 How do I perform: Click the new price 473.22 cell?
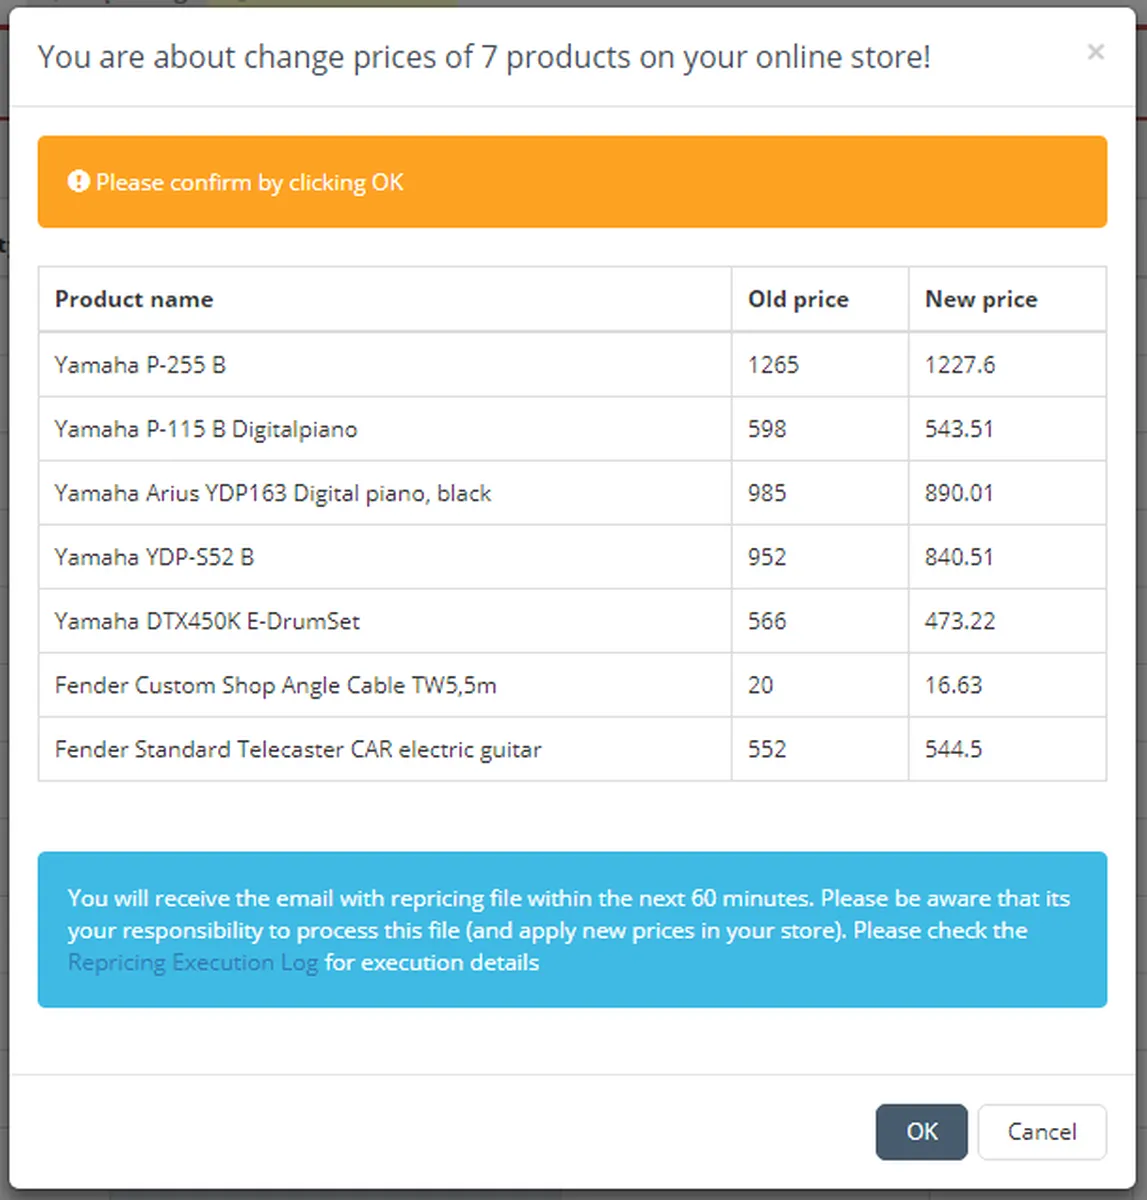coord(960,621)
